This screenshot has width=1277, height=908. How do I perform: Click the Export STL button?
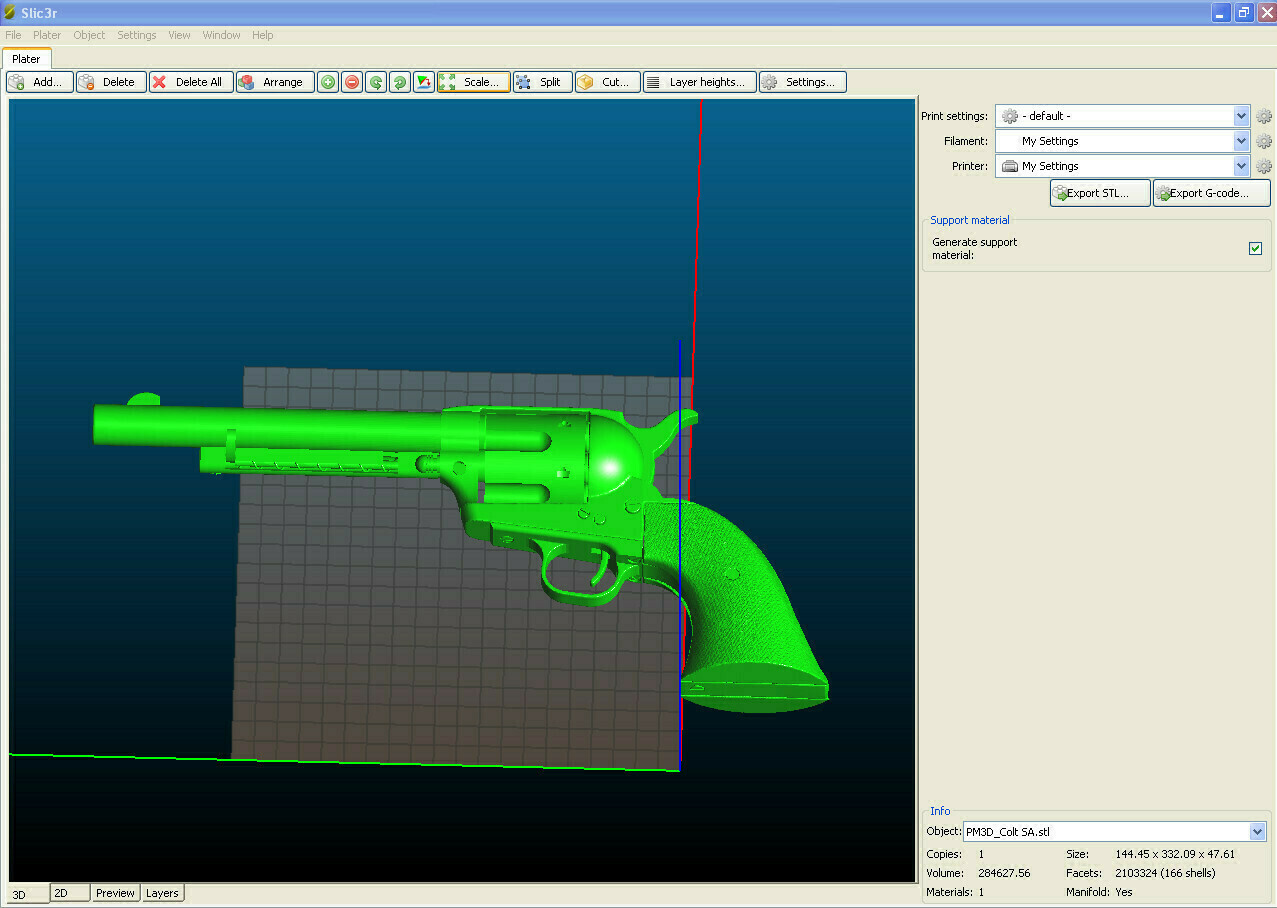pos(1098,193)
